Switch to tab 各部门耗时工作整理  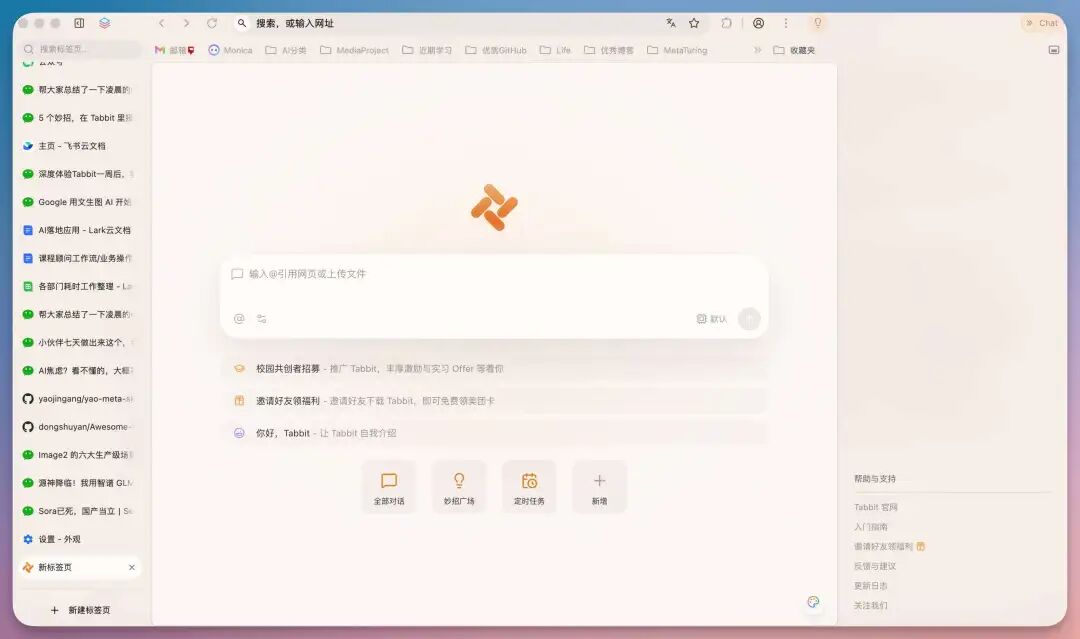[81, 286]
